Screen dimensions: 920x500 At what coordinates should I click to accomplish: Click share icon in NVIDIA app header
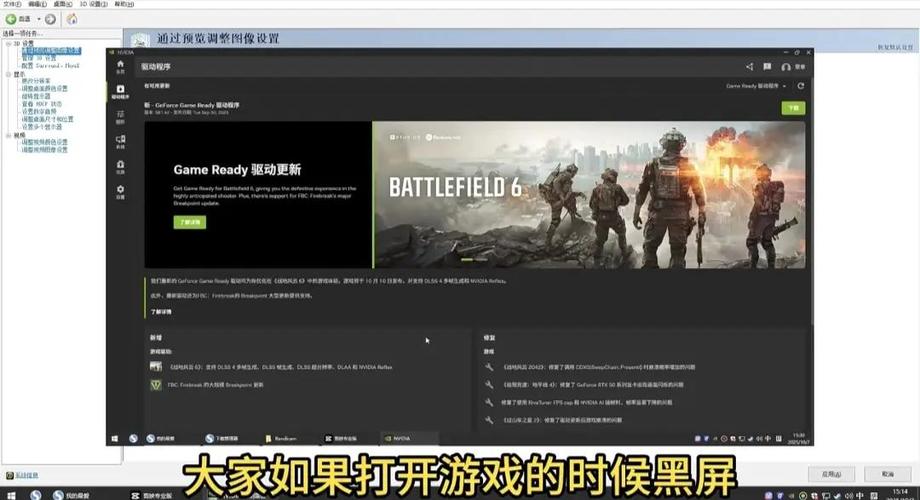[x=749, y=67]
